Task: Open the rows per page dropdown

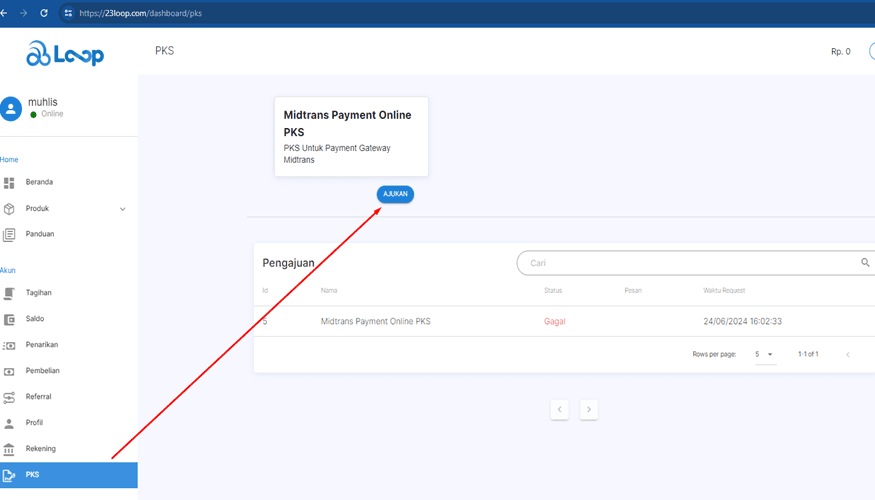Action: point(765,355)
